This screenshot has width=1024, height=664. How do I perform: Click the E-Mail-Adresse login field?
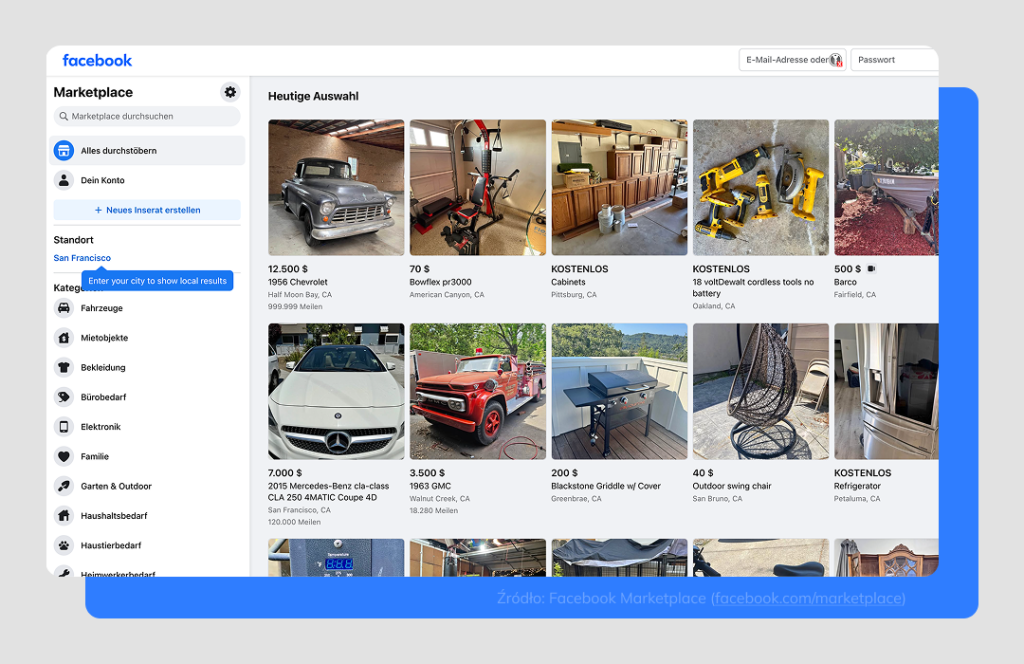click(792, 59)
